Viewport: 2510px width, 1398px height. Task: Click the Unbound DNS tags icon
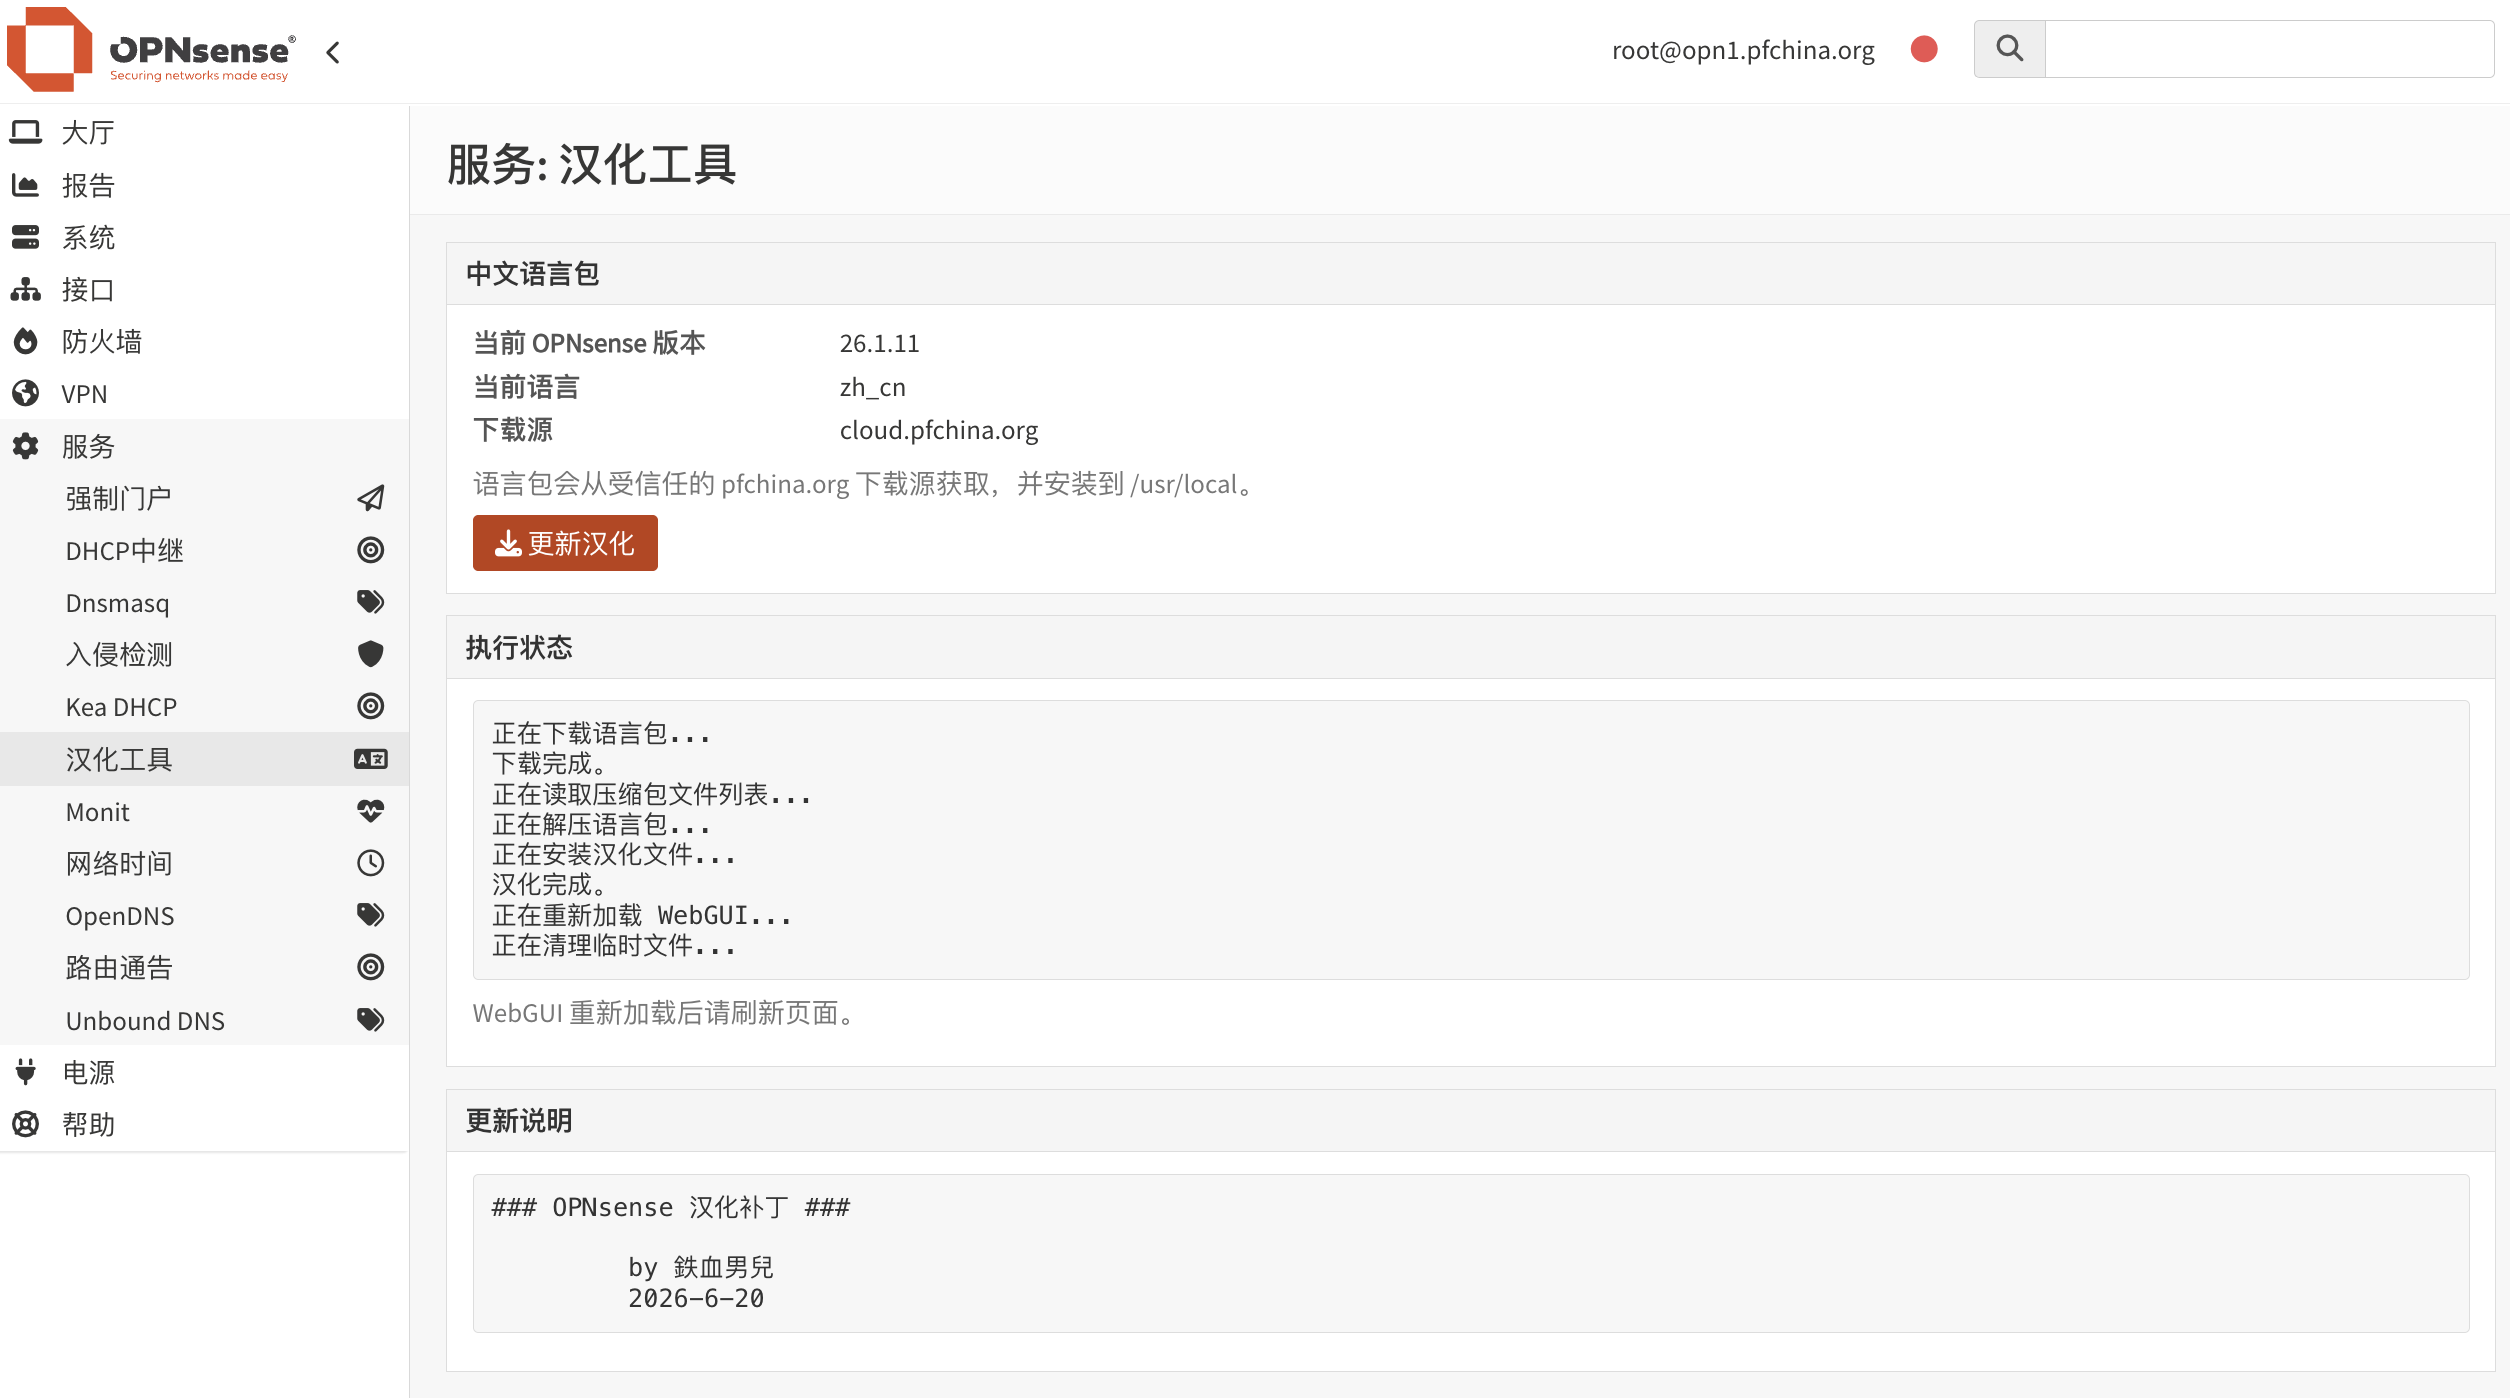pos(371,1020)
